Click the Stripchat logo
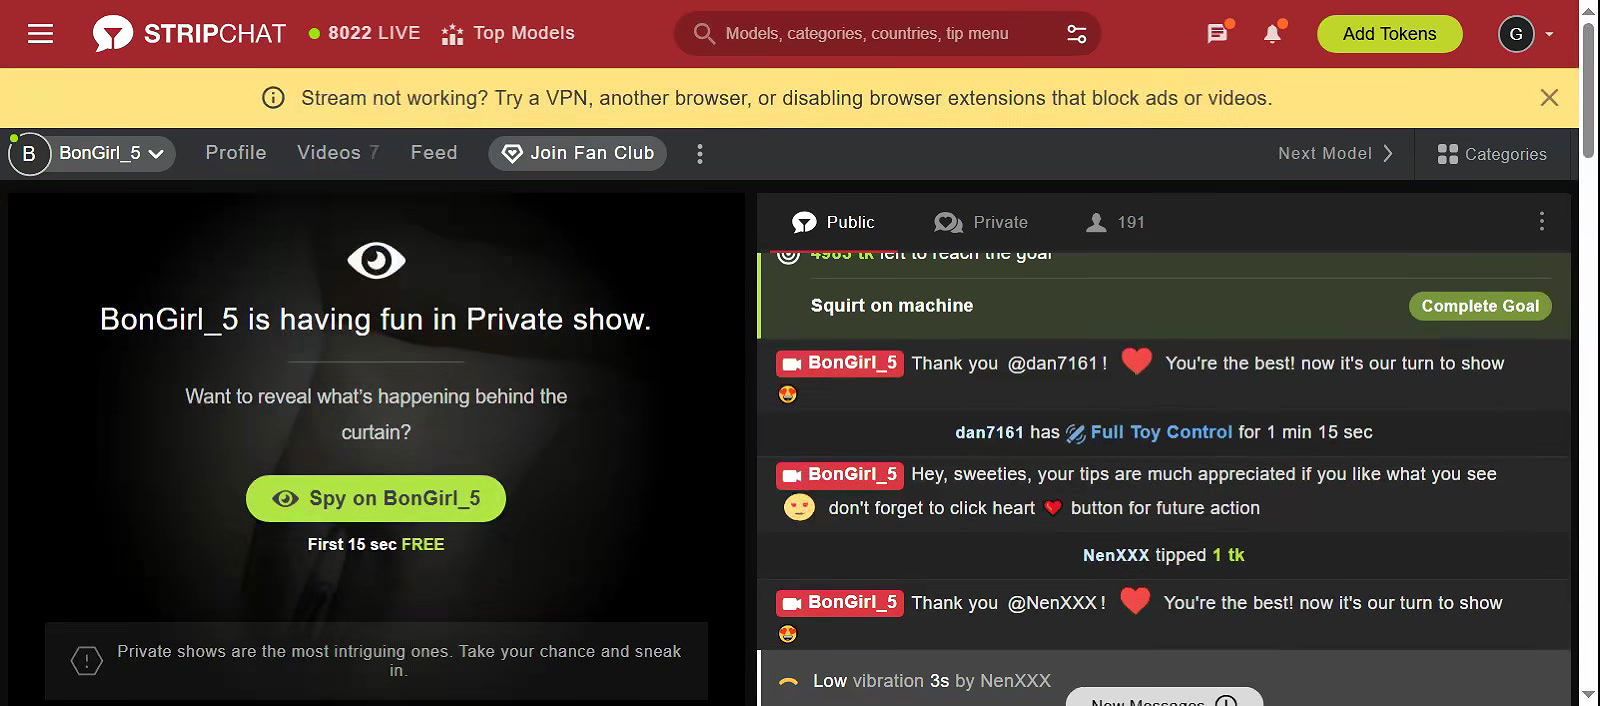1600x706 pixels. pos(190,34)
